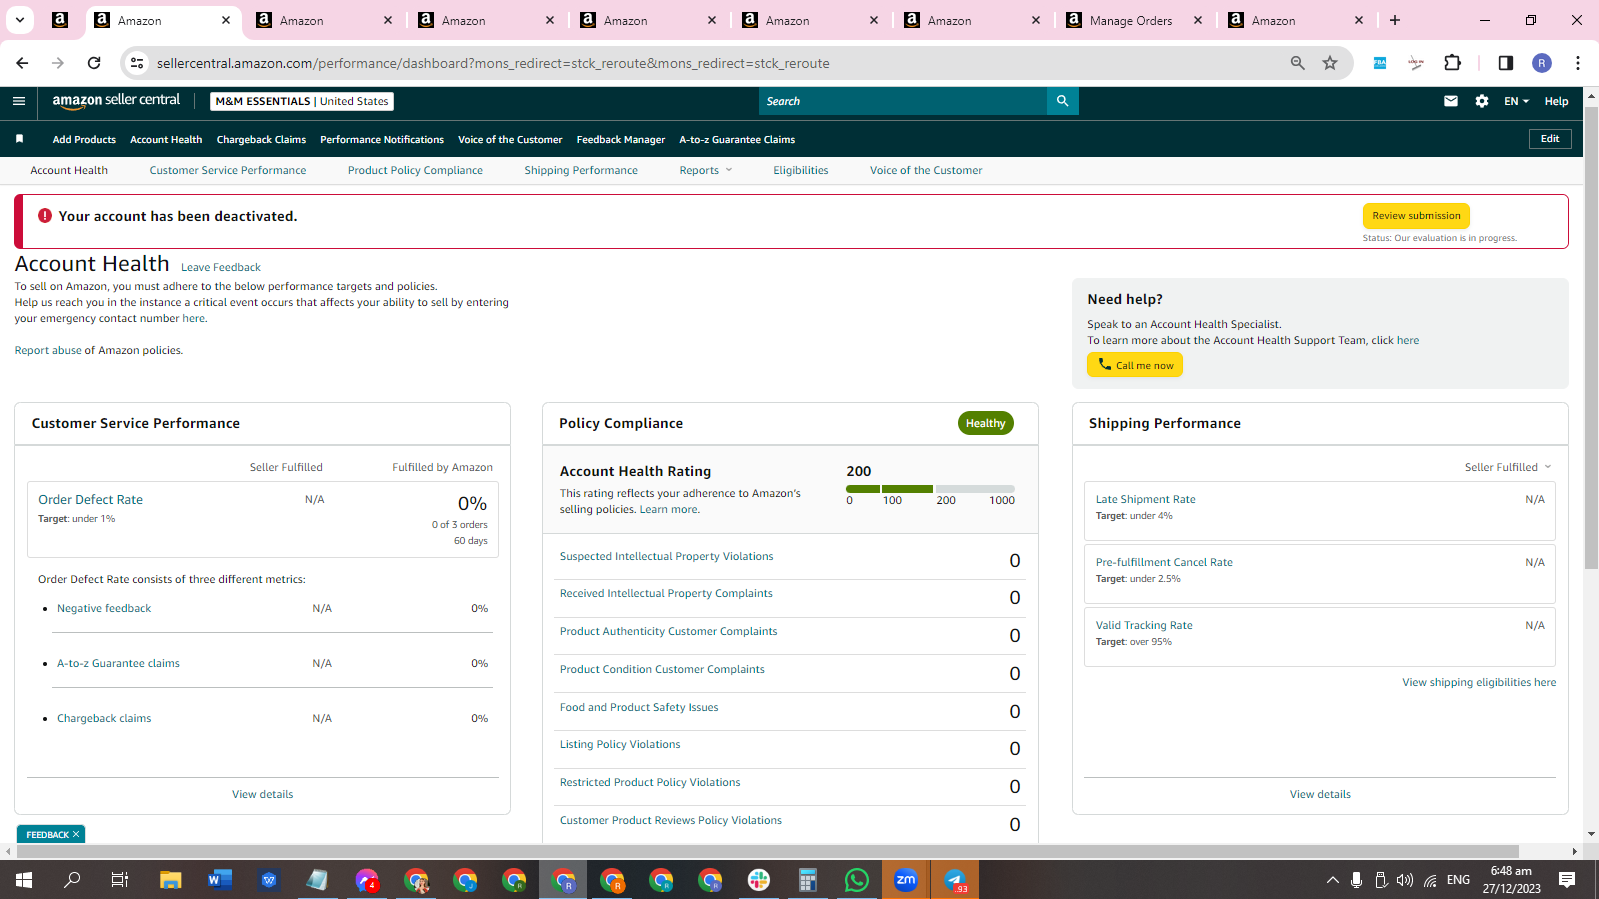
Task: Open WhatsApp from the taskbar
Action: pos(857,880)
